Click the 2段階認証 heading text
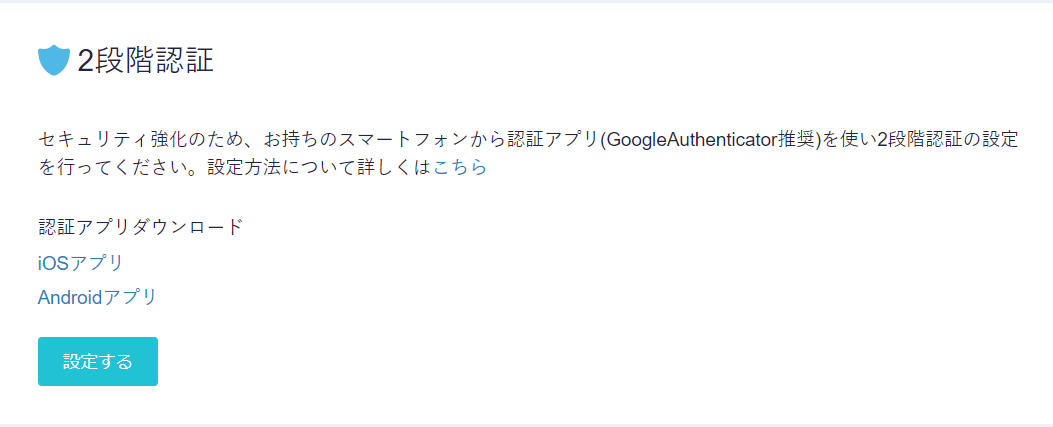The height and width of the screenshot is (427, 1053). coord(146,60)
